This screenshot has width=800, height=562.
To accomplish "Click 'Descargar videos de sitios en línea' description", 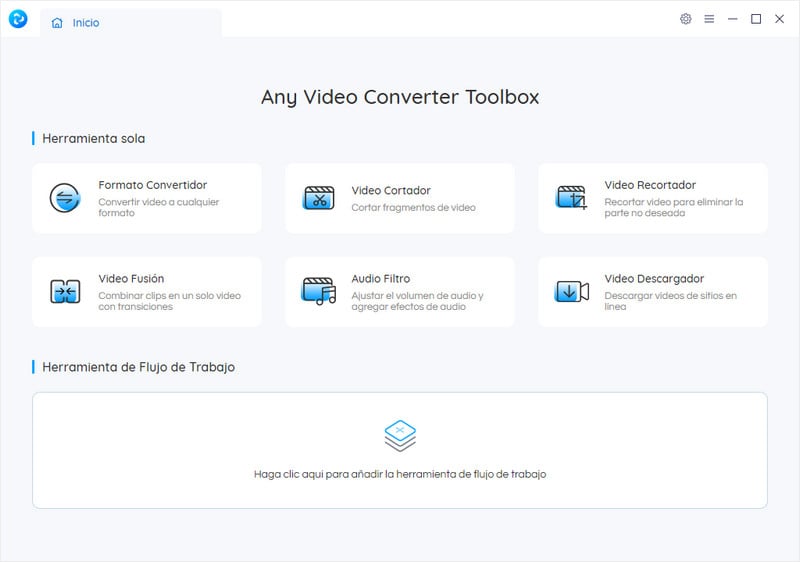I will (670, 301).
